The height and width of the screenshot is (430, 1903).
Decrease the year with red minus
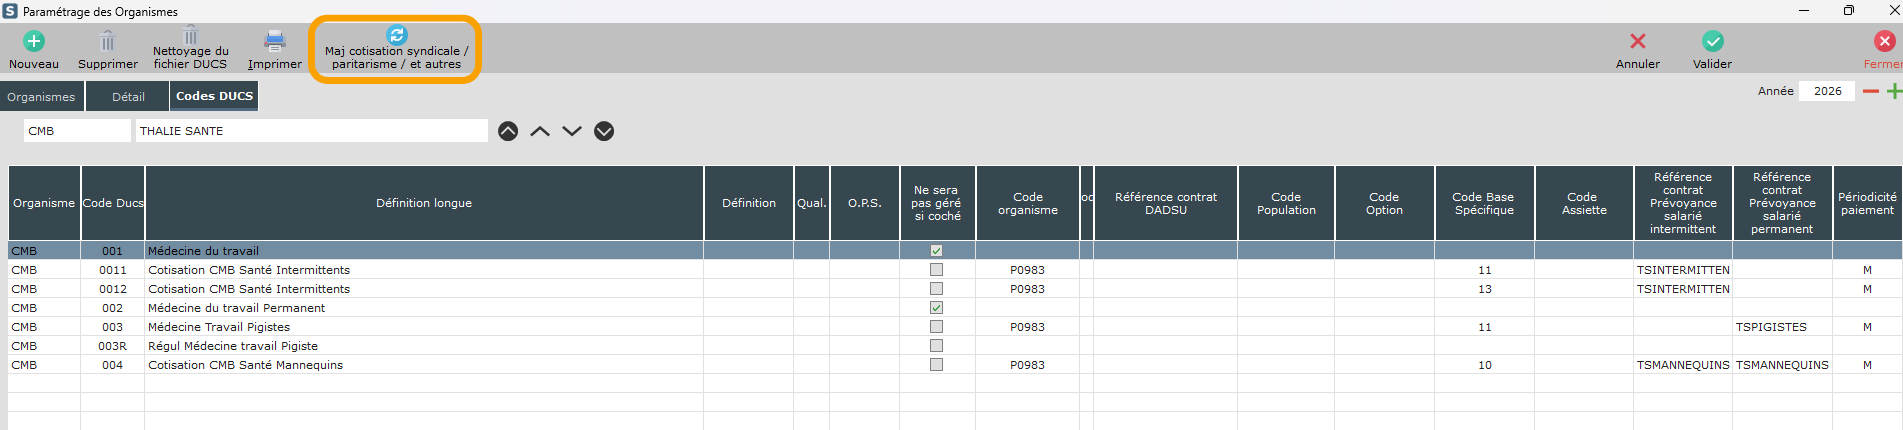point(1870,91)
